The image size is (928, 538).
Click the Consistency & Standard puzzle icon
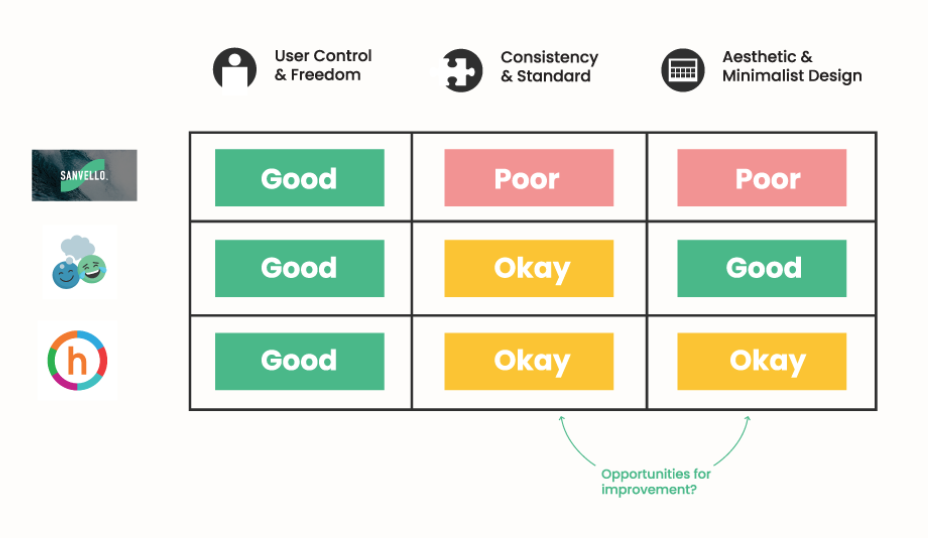point(464,69)
